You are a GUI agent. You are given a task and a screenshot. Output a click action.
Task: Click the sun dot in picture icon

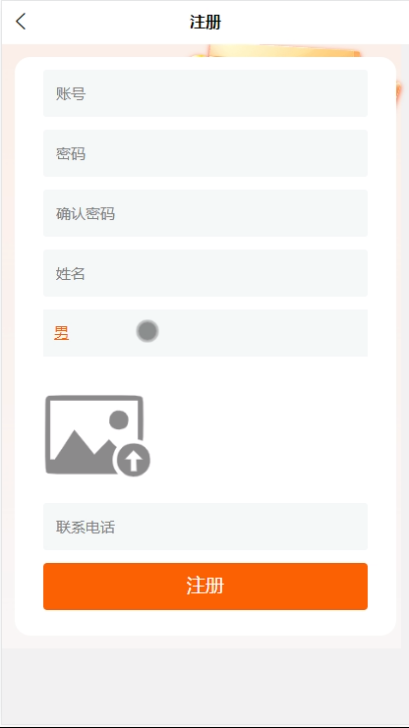[x=119, y=420]
